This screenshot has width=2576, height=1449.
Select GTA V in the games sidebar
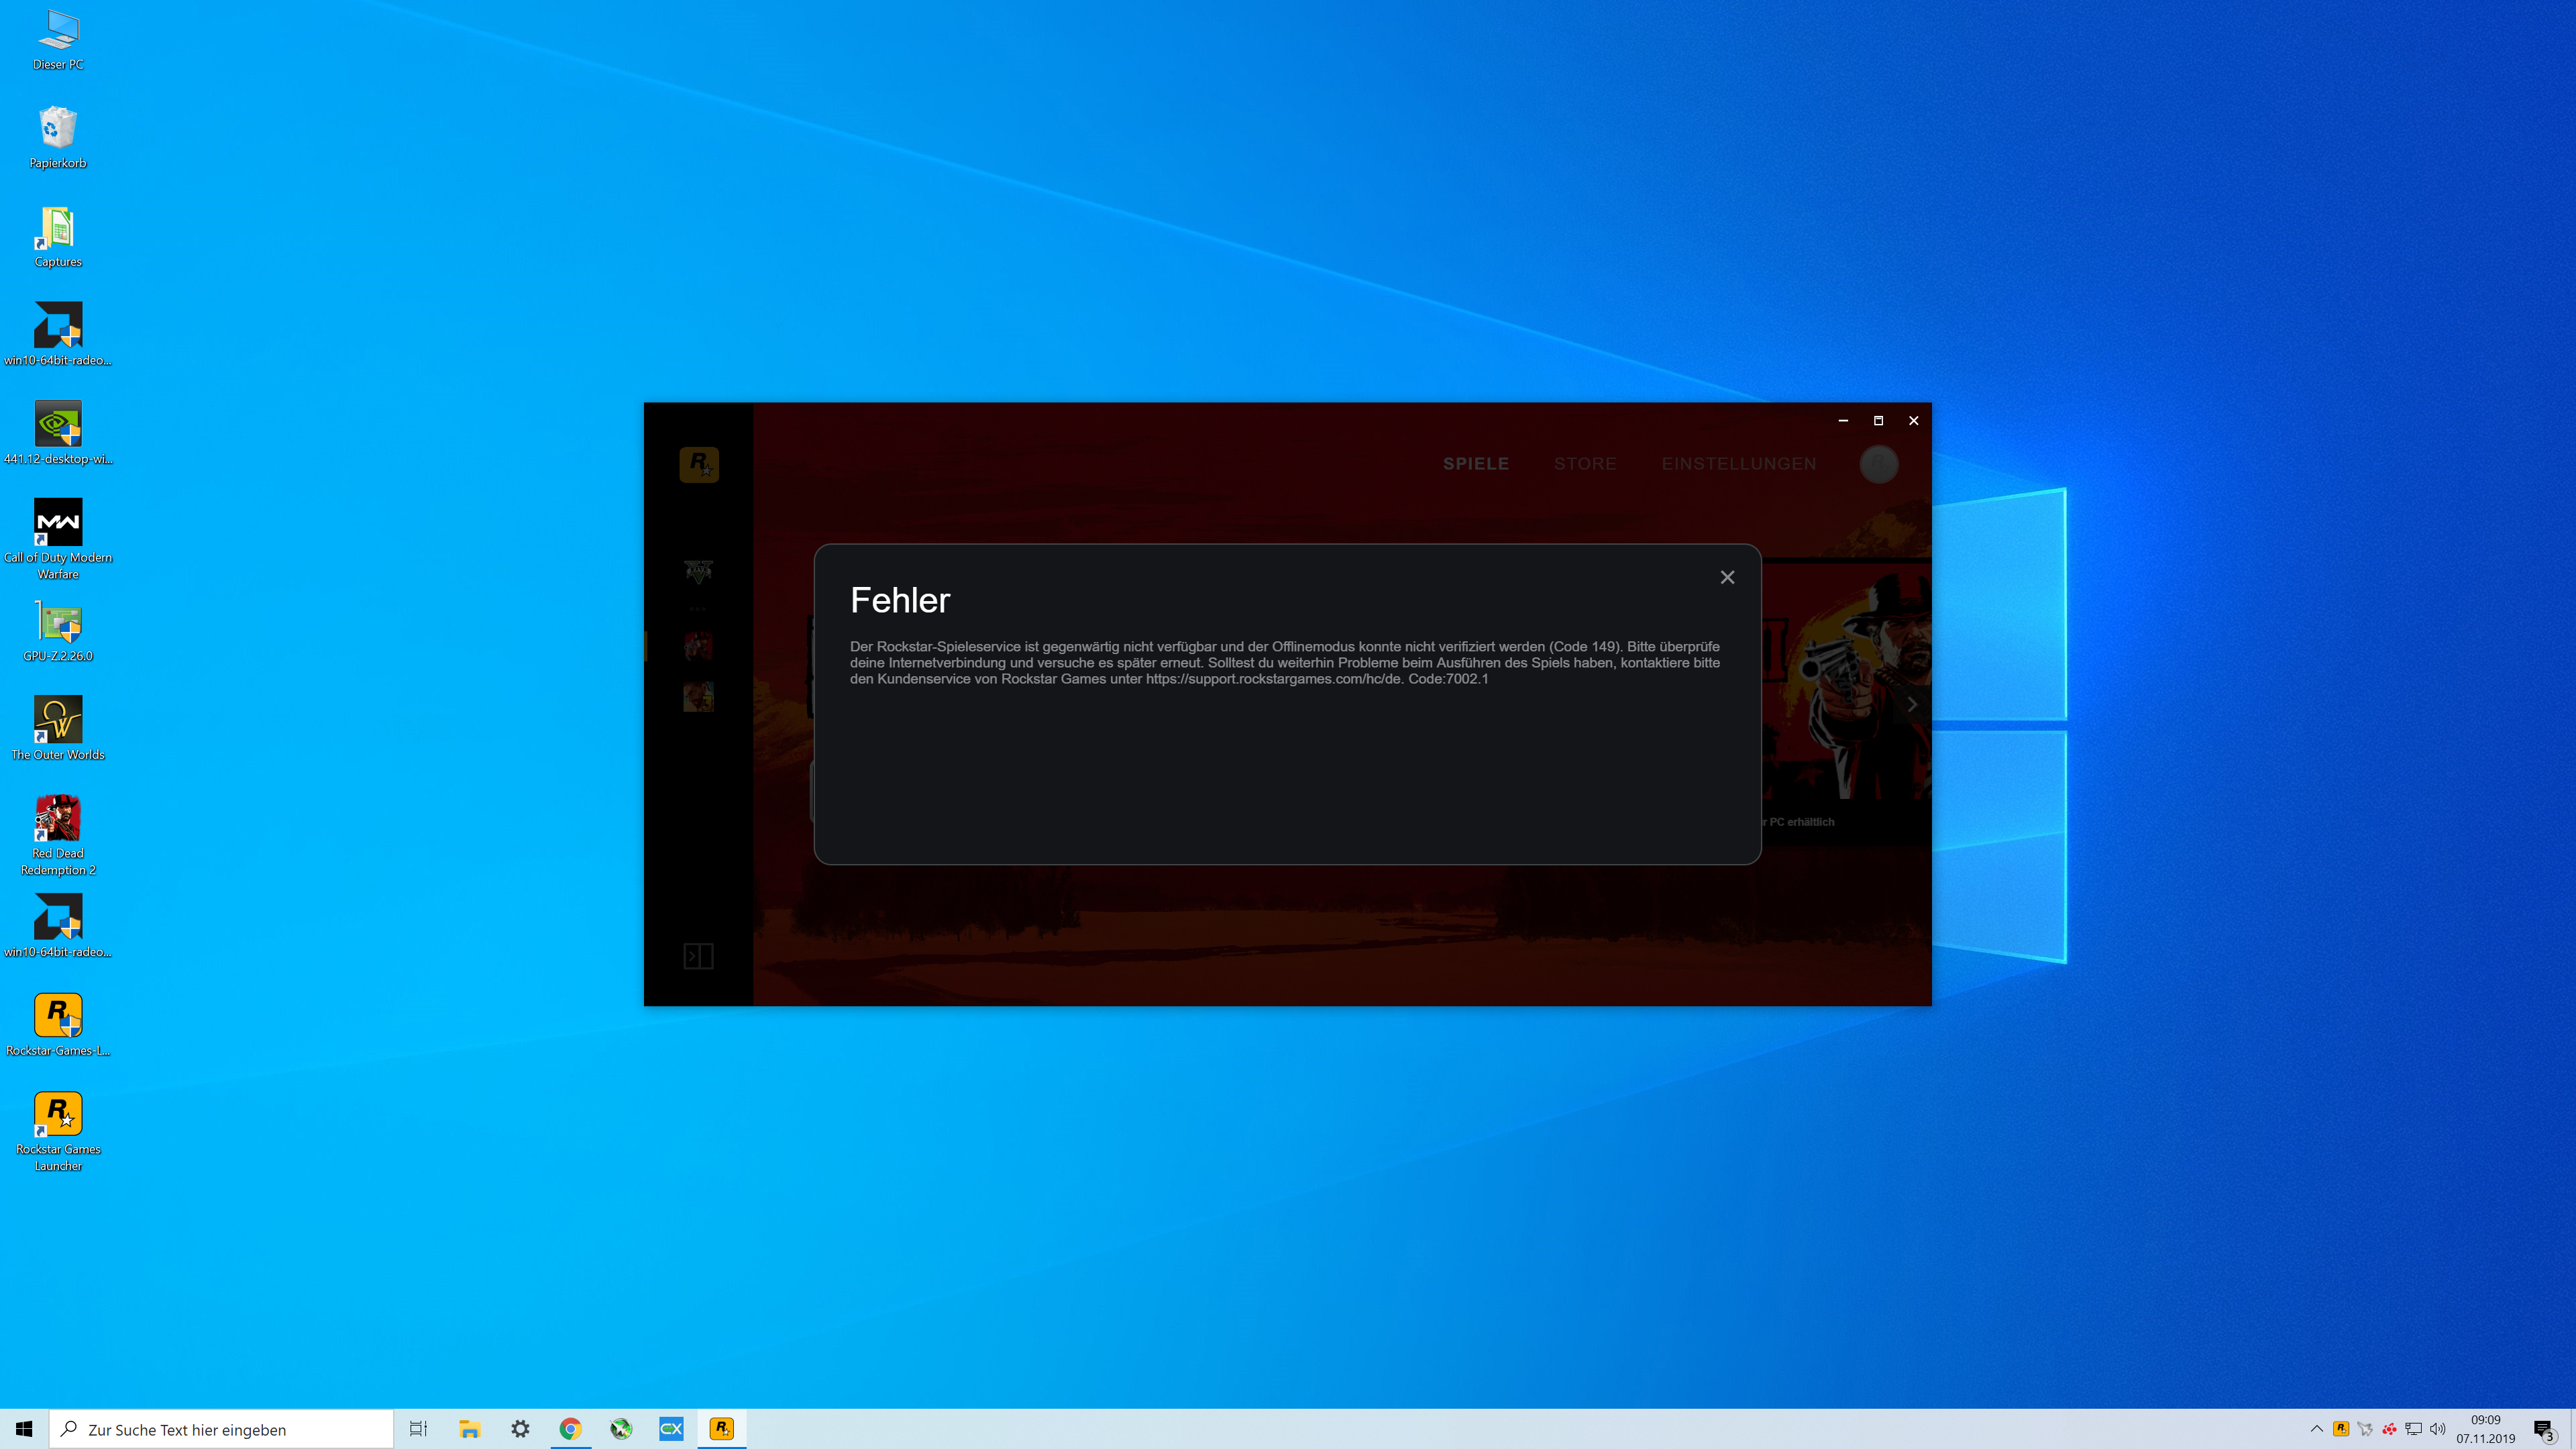[x=699, y=570]
